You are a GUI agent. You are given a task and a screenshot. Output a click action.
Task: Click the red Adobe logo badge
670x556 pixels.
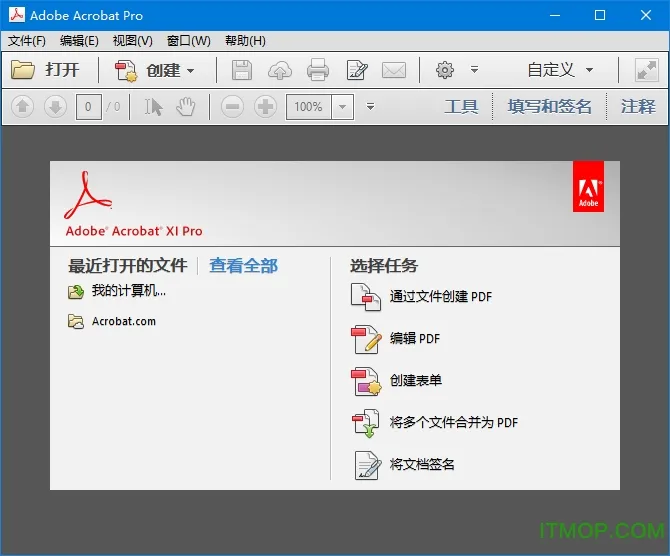588,186
